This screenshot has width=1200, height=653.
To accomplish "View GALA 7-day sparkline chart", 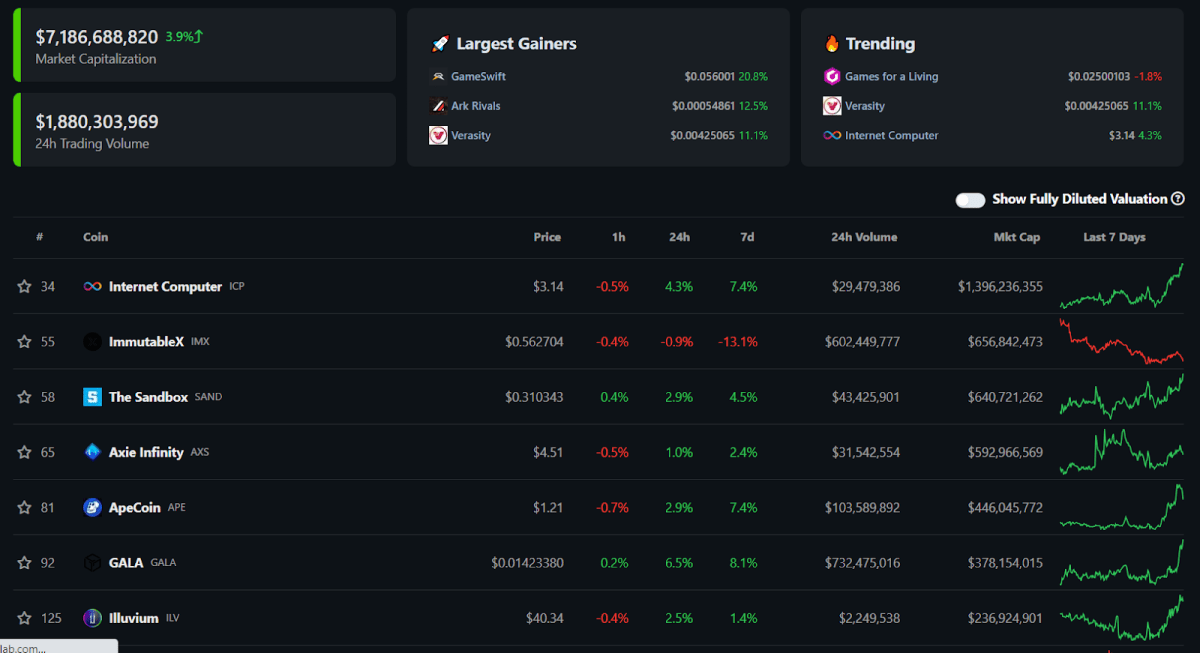I will click(x=1122, y=562).
